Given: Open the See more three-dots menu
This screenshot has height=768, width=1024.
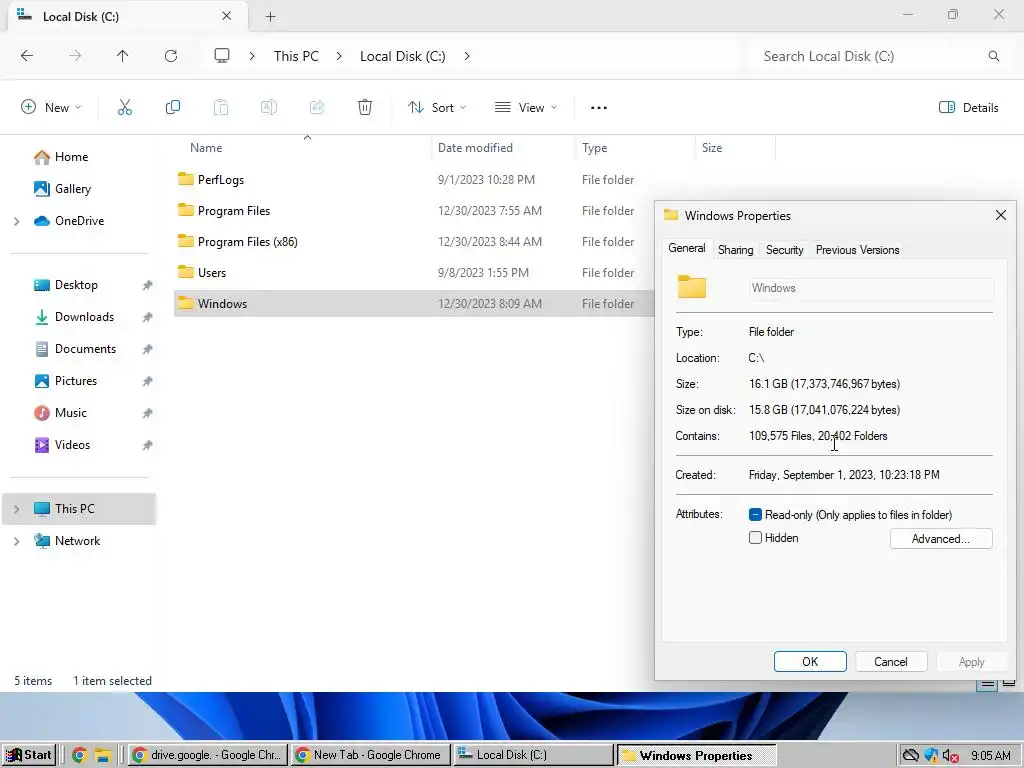Looking at the screenshot, I should click(x=599, y=108).
